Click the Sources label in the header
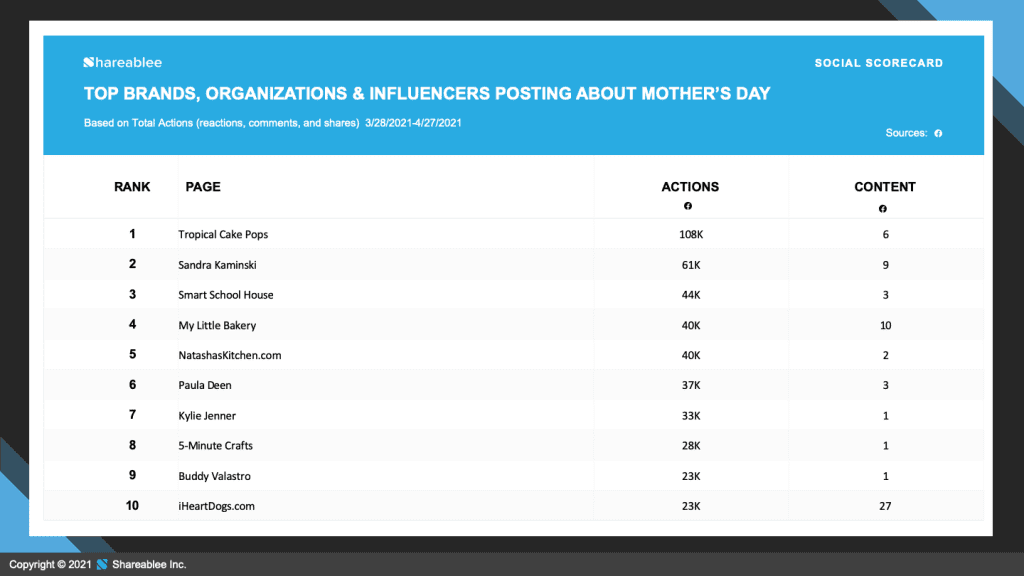This screenshot has height=576, width=1024. tap(906, 133)
